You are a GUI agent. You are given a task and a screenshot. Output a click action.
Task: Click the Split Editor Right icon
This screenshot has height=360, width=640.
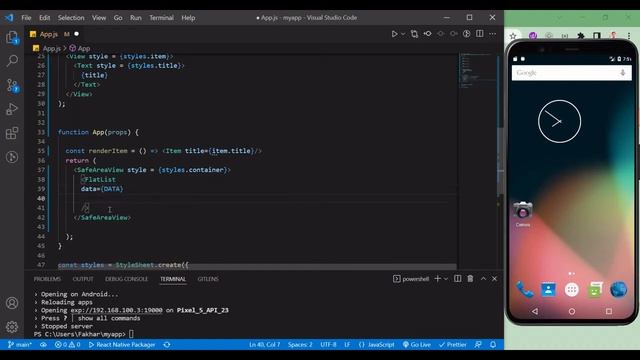click(x=480, y=34)
